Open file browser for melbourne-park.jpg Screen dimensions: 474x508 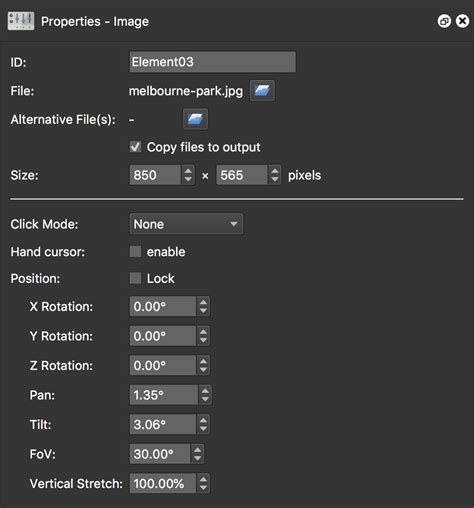(262, 90)
